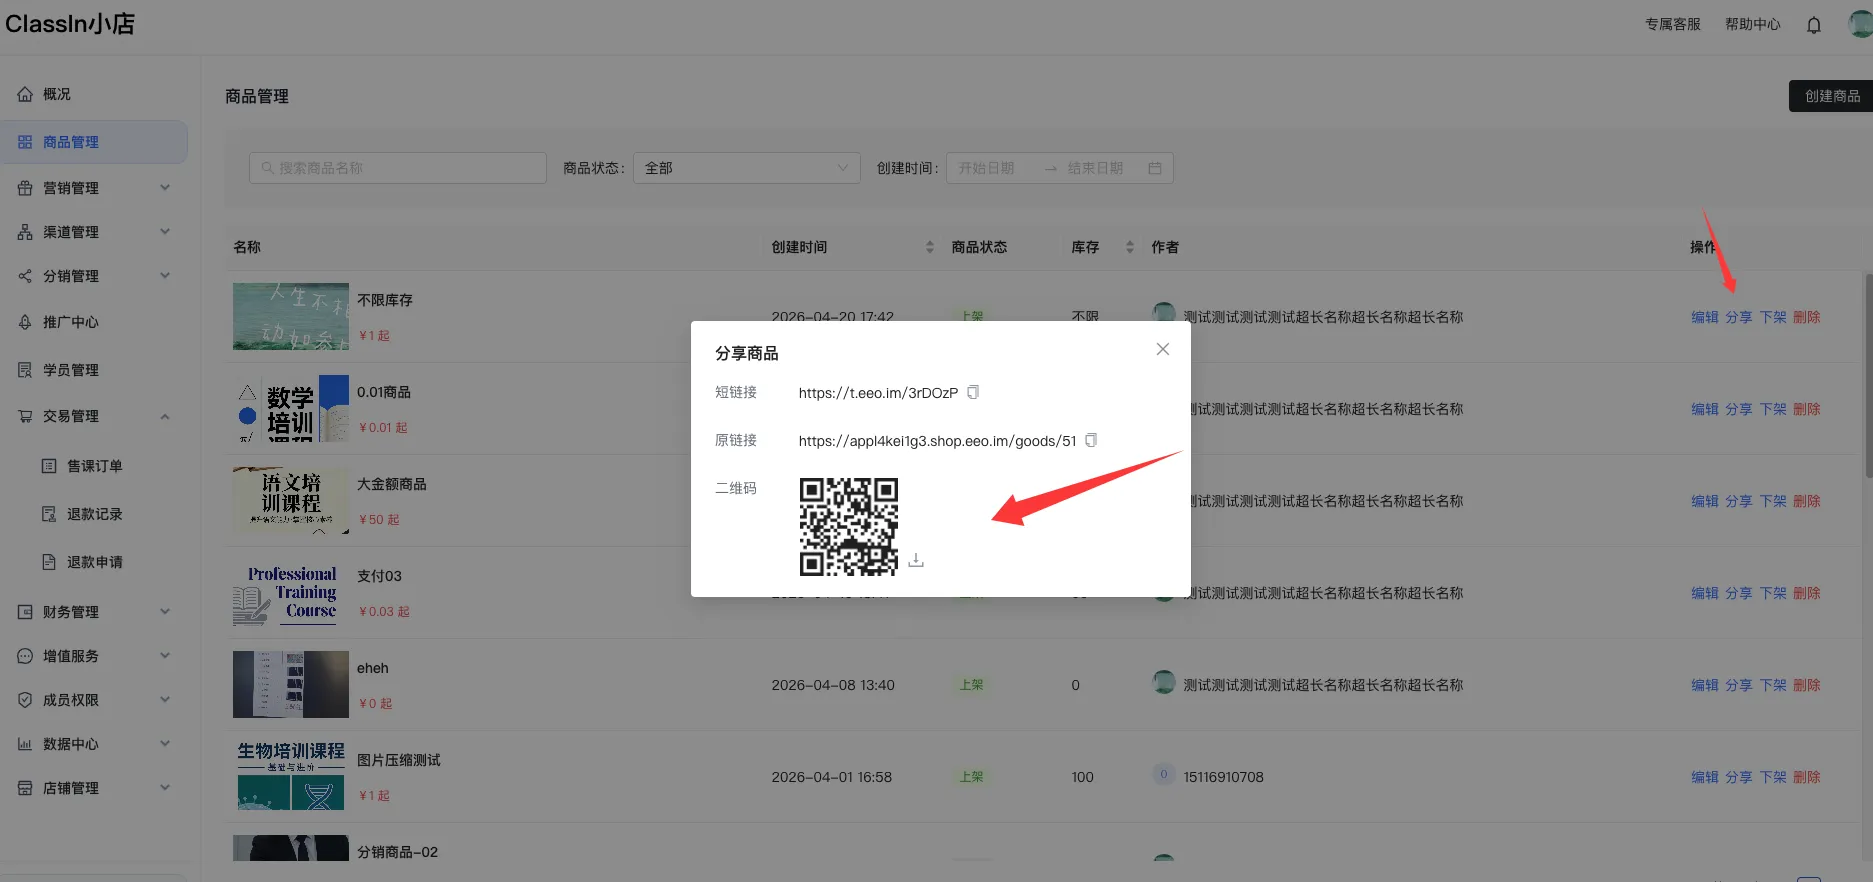Viewport: 1873px width, 882px height.
Task: Expand 数据中心 submenu chevron
Action: [x=165, y=744]
